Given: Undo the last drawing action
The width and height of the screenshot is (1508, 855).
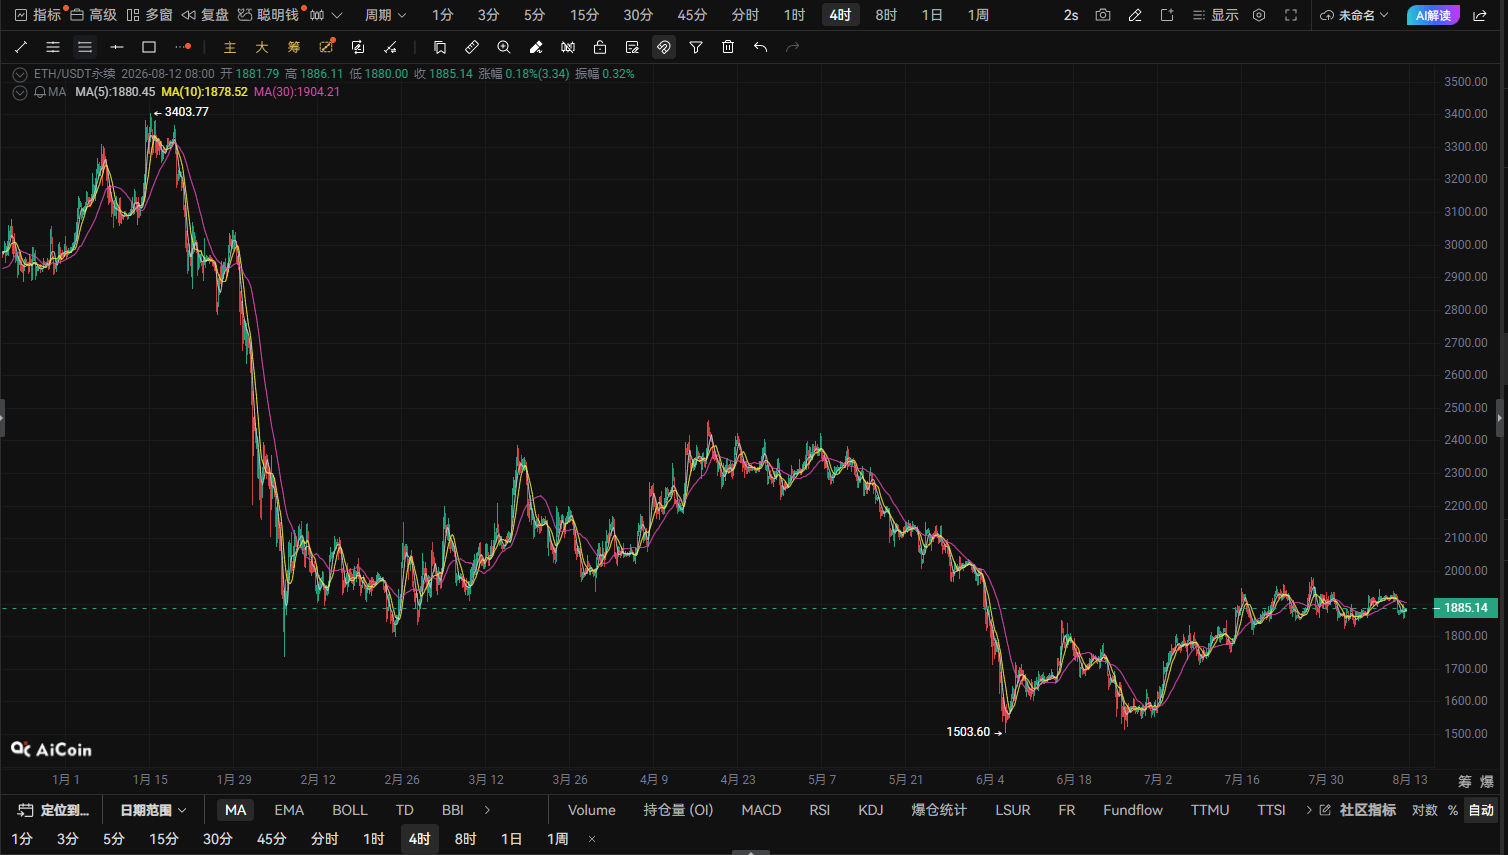Looking at the screenshot, I should [x=760, y=47].
